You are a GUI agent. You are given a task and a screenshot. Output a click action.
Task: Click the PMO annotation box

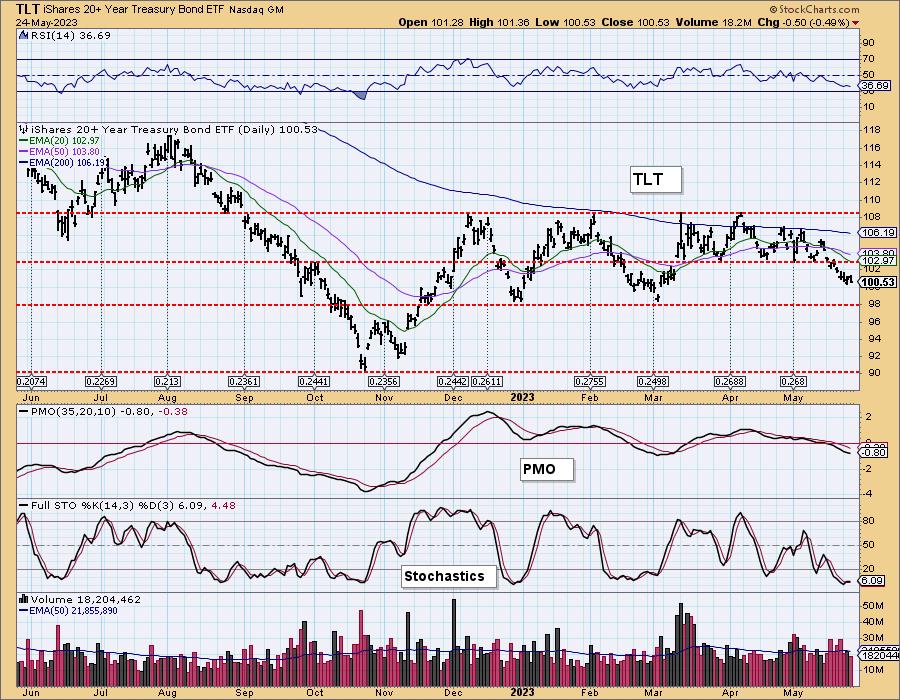(547, 469)
